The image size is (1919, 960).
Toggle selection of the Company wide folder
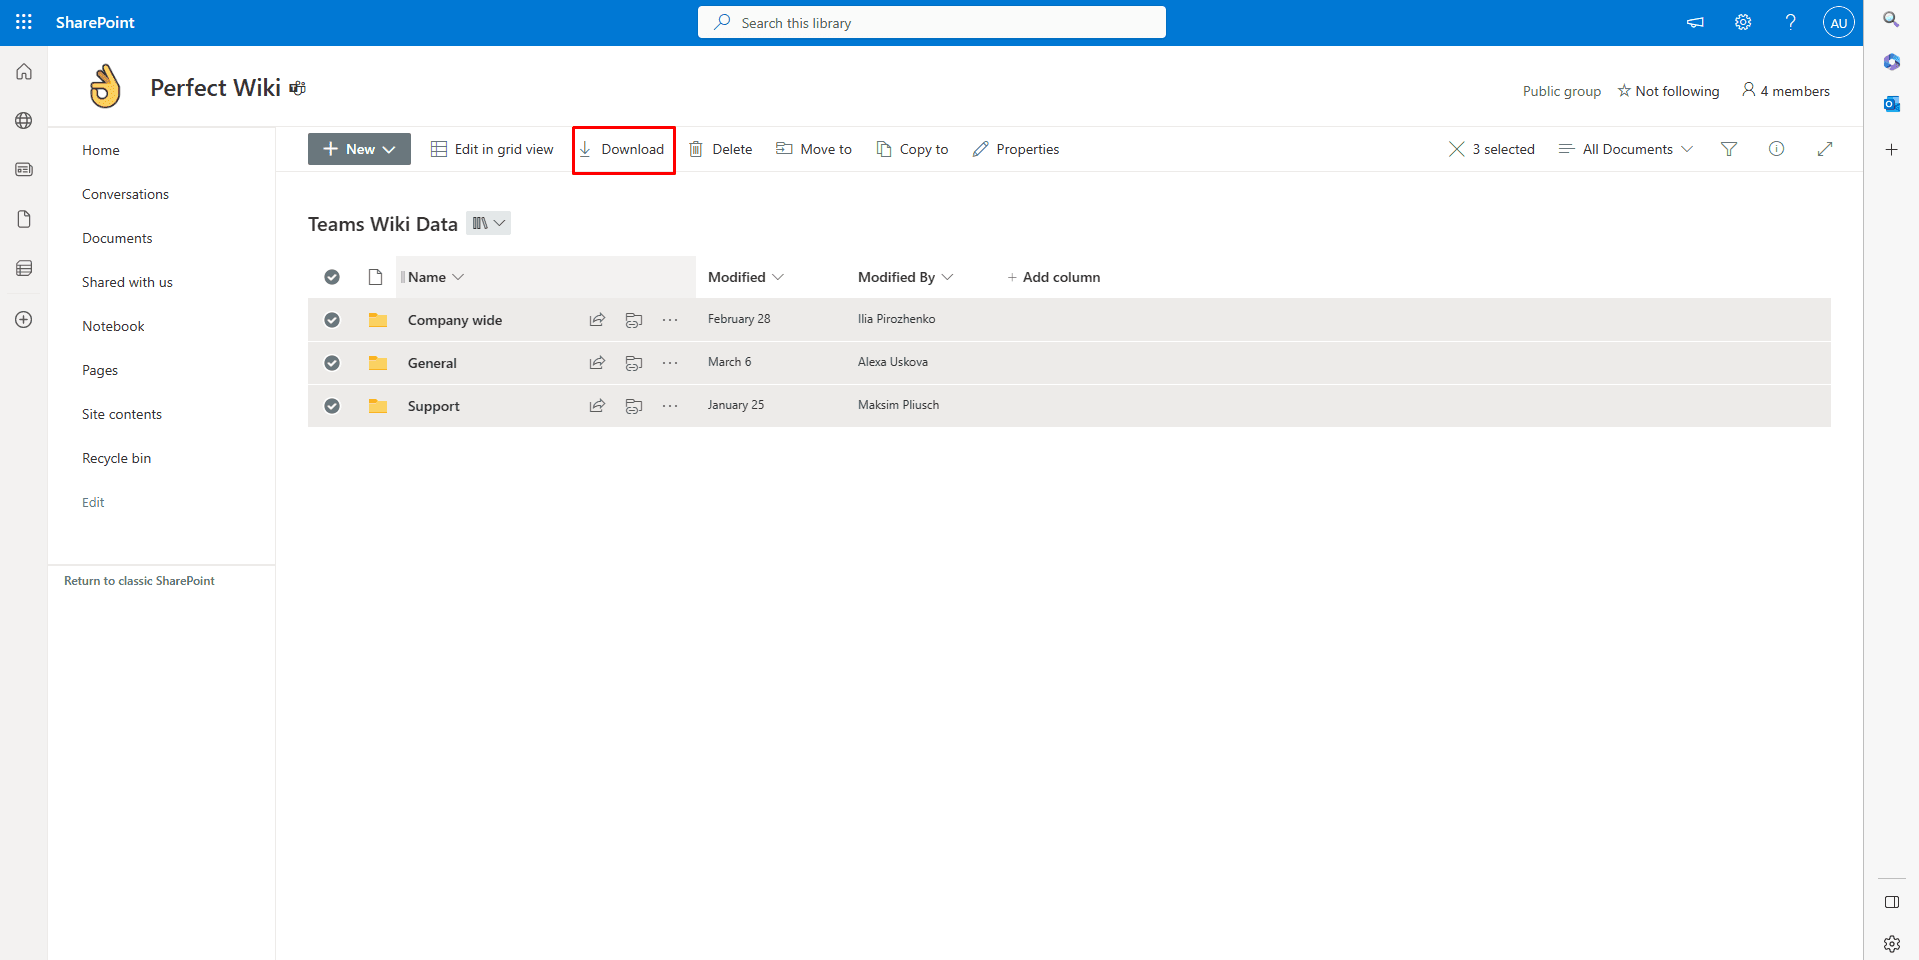point(331,320)
